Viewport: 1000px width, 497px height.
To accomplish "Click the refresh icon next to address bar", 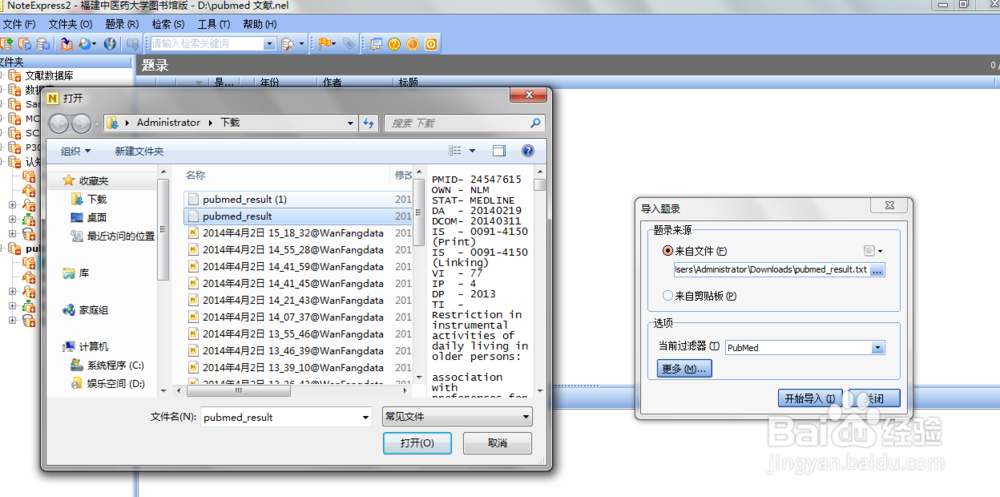I will 369,123.
